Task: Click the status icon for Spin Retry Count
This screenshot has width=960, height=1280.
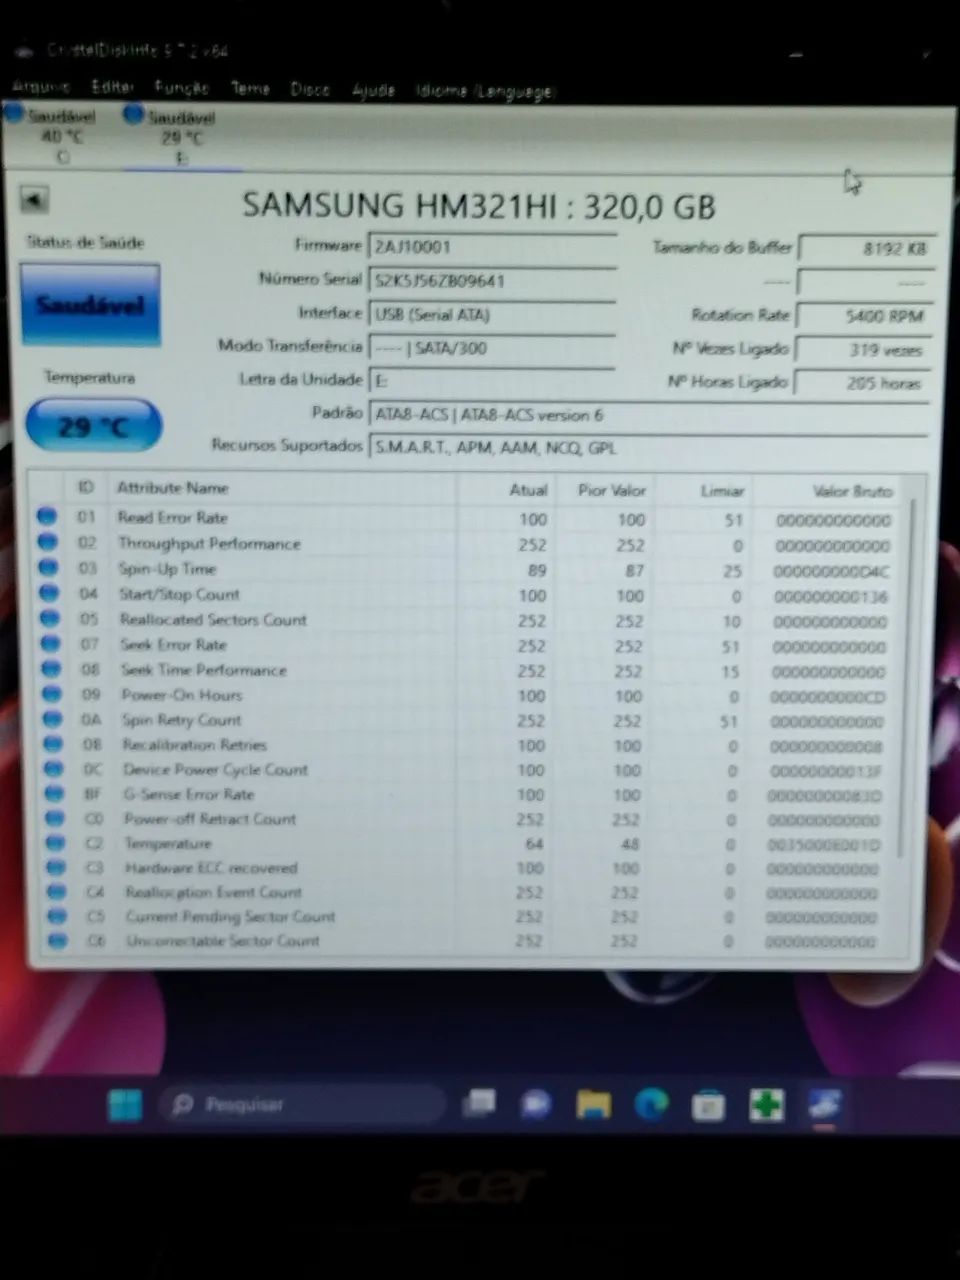Action: pos(52,719)
